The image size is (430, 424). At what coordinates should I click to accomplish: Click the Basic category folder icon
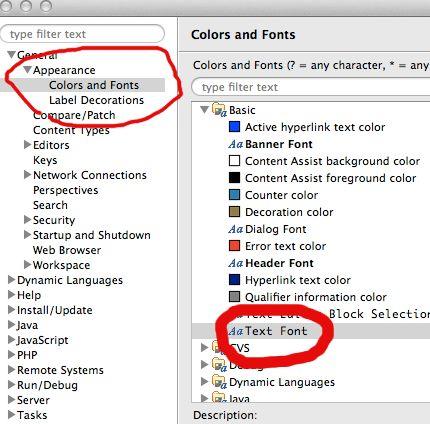click(219, 110)
